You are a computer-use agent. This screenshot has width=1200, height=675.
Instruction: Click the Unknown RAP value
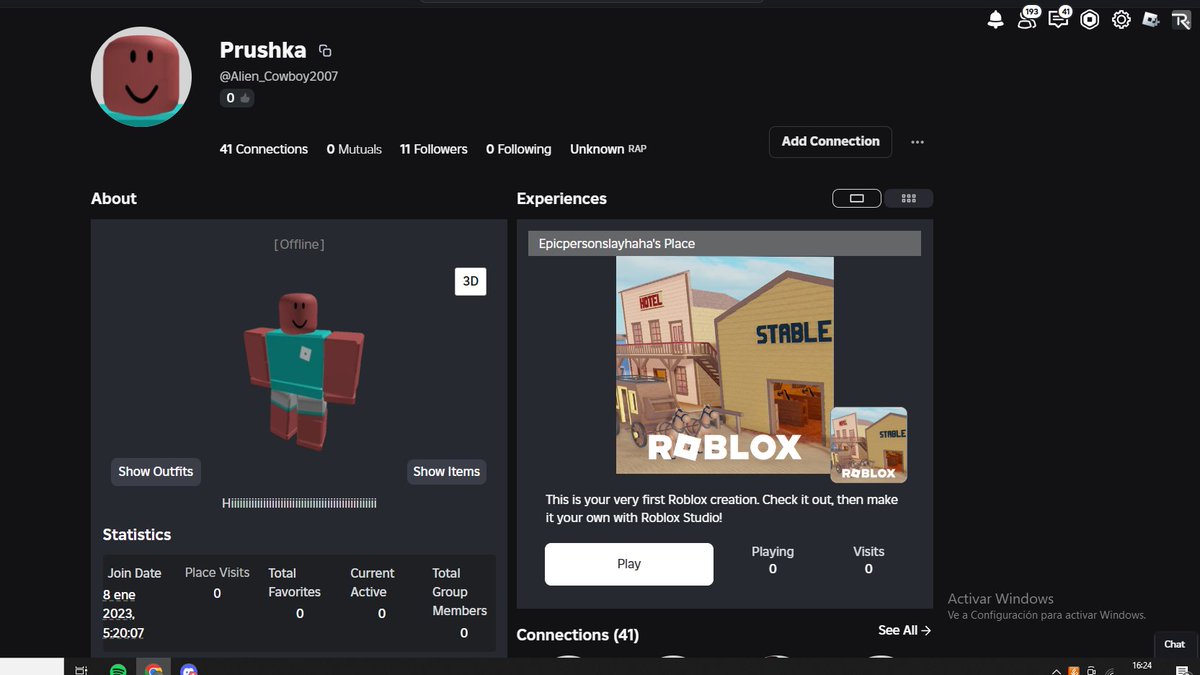pos(608,149)
